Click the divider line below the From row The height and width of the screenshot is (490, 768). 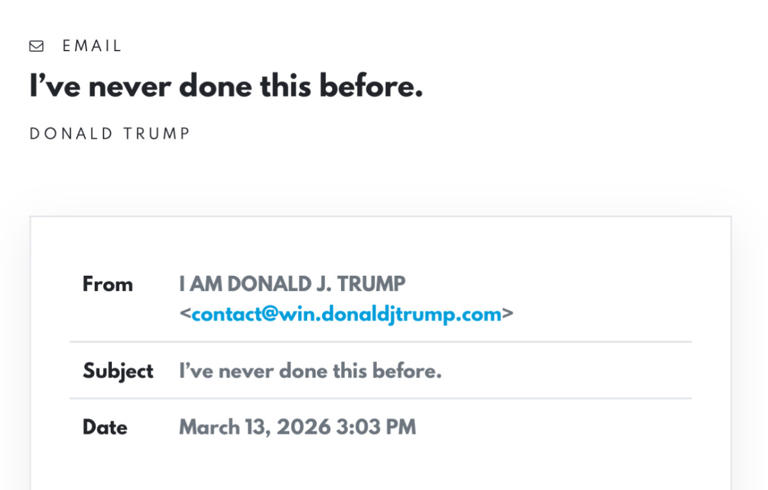click(380, 342)
